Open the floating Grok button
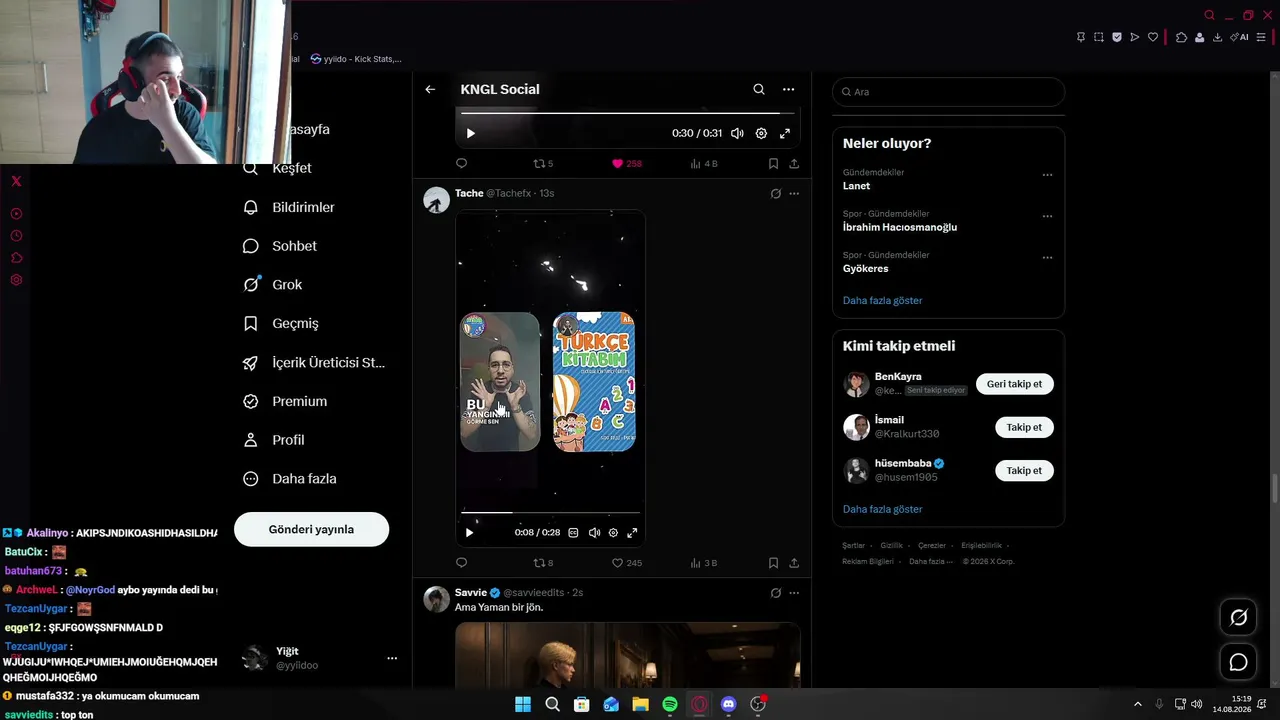This screenshot has width=1280, height=720. pos(1238,618)
